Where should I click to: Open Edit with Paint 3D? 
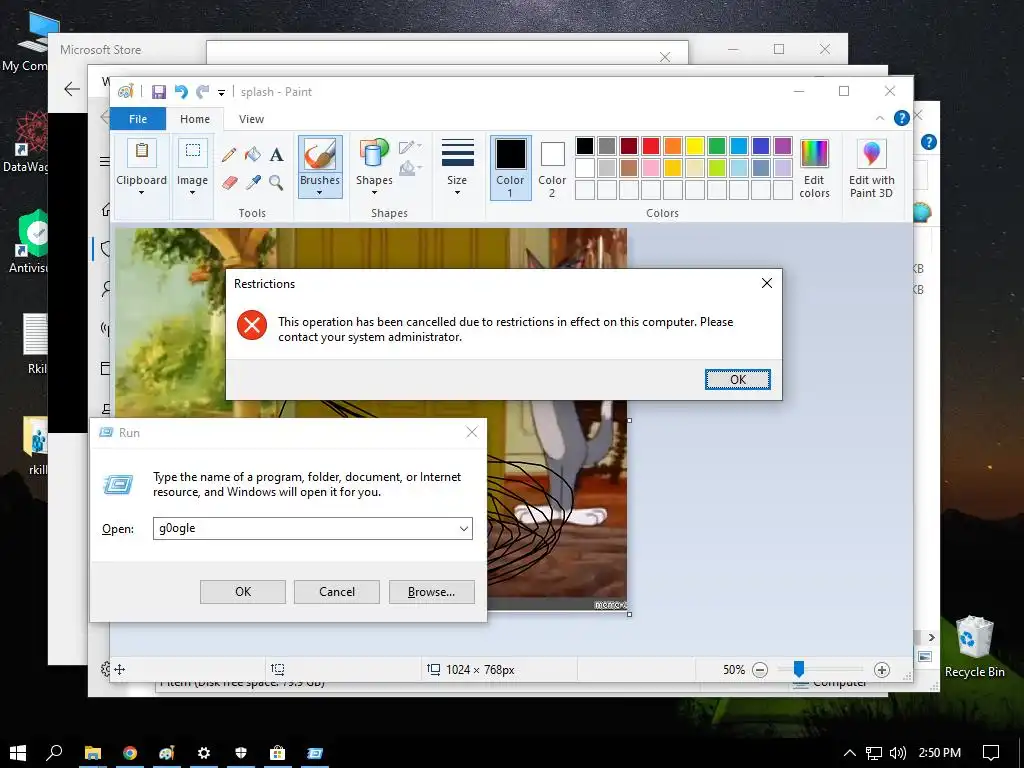(871, 168)
